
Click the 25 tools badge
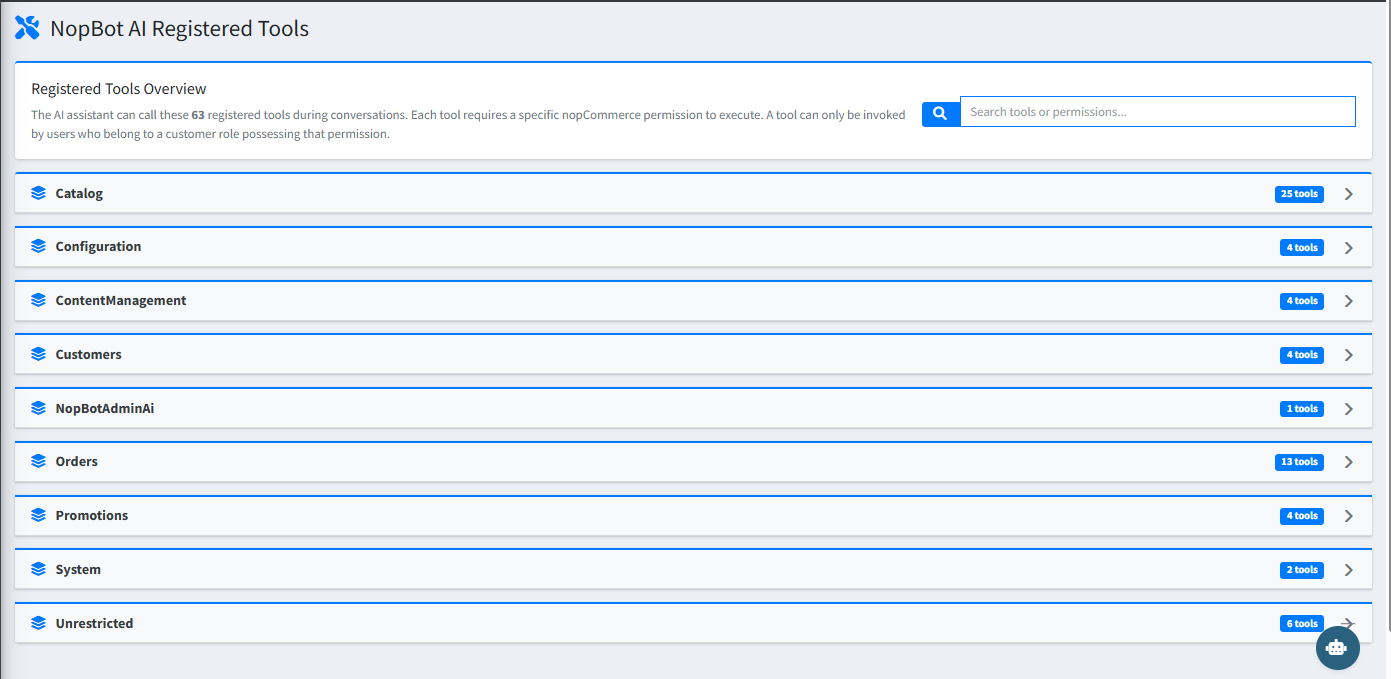pos(1299,194)
